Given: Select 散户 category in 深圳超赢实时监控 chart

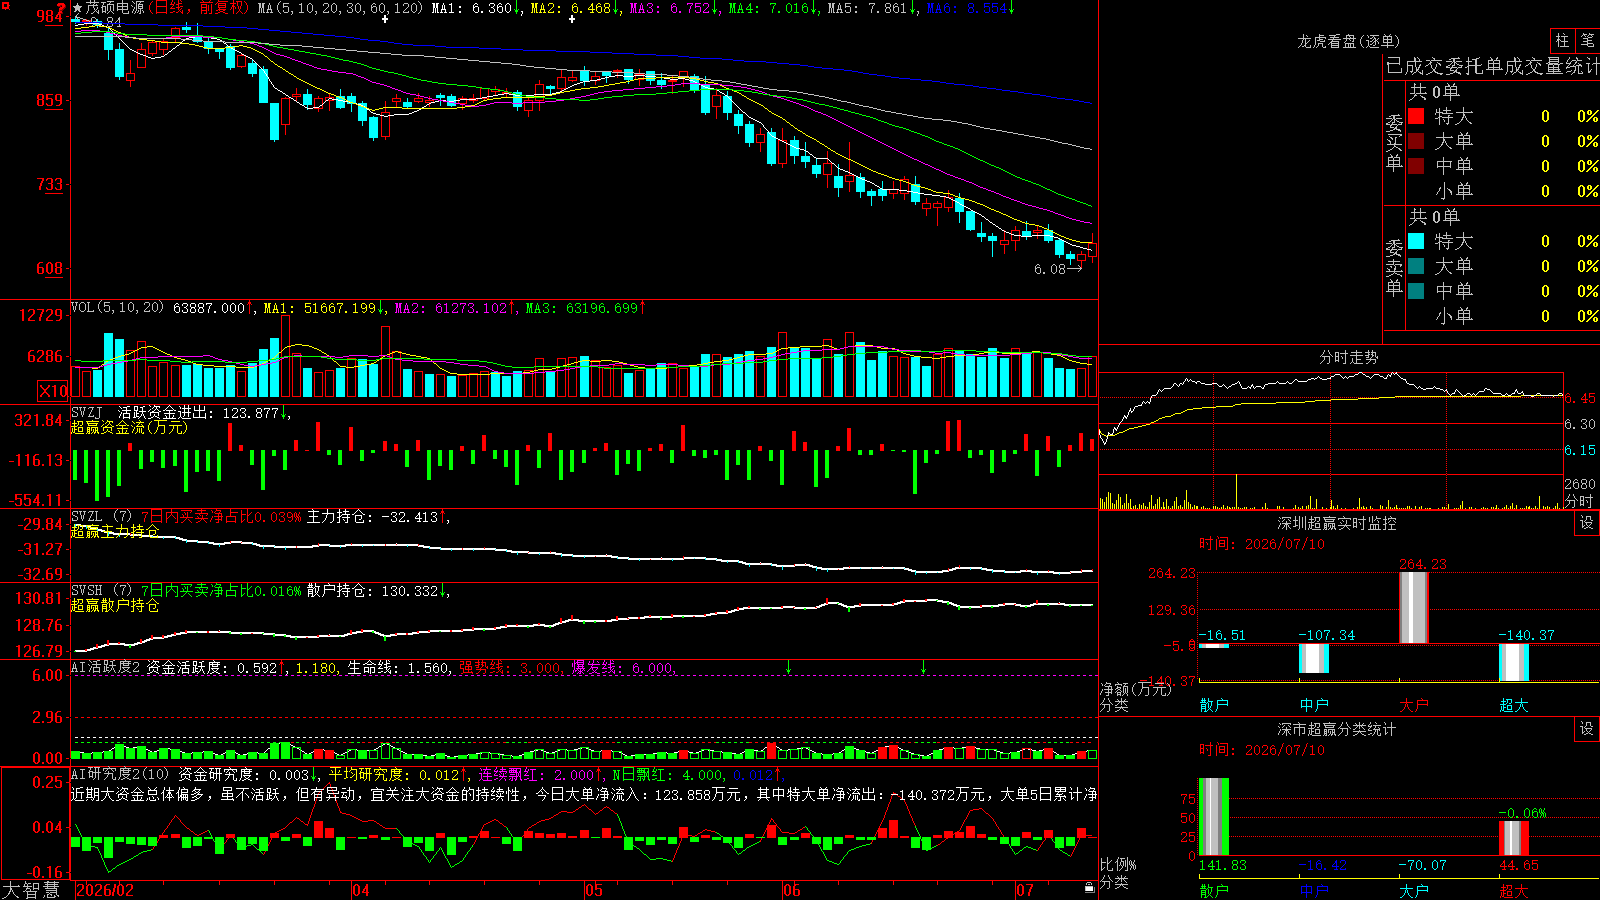Looking at the screenshot, I should click(x=1214, y=705).
